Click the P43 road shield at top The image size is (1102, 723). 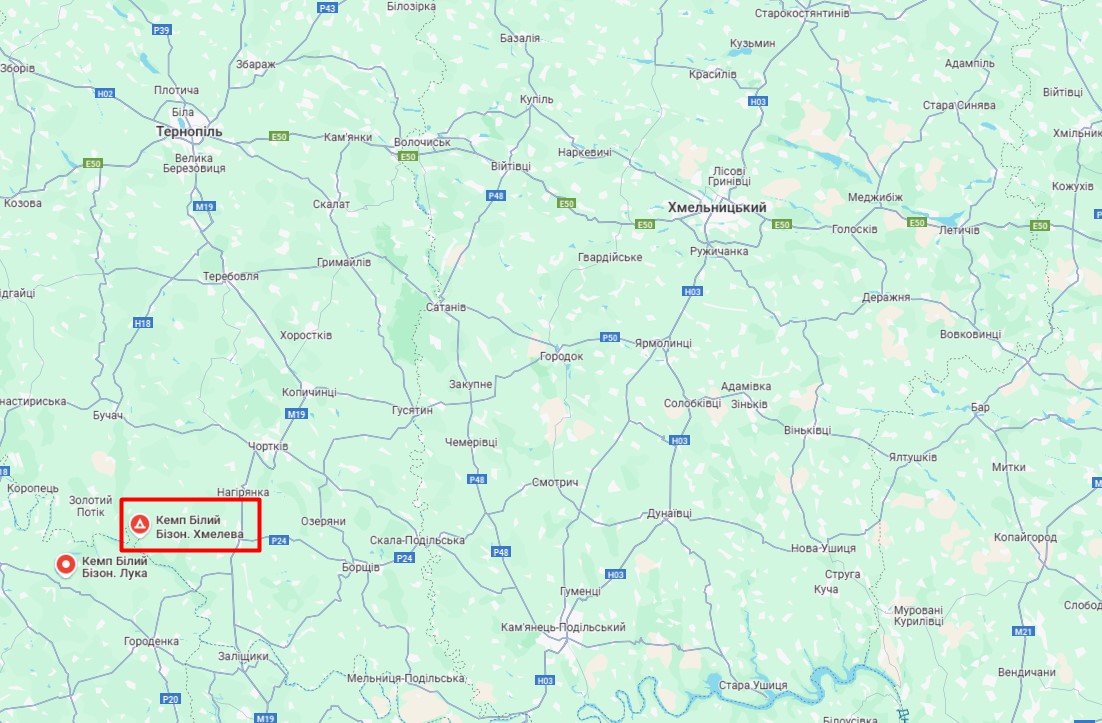pos(328,8)
